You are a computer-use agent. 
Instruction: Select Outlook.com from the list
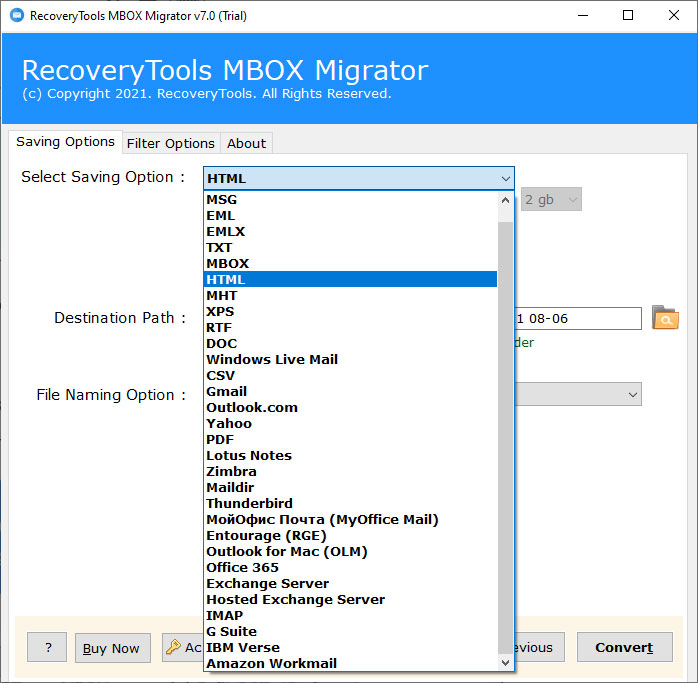click(x=350, y=408)
